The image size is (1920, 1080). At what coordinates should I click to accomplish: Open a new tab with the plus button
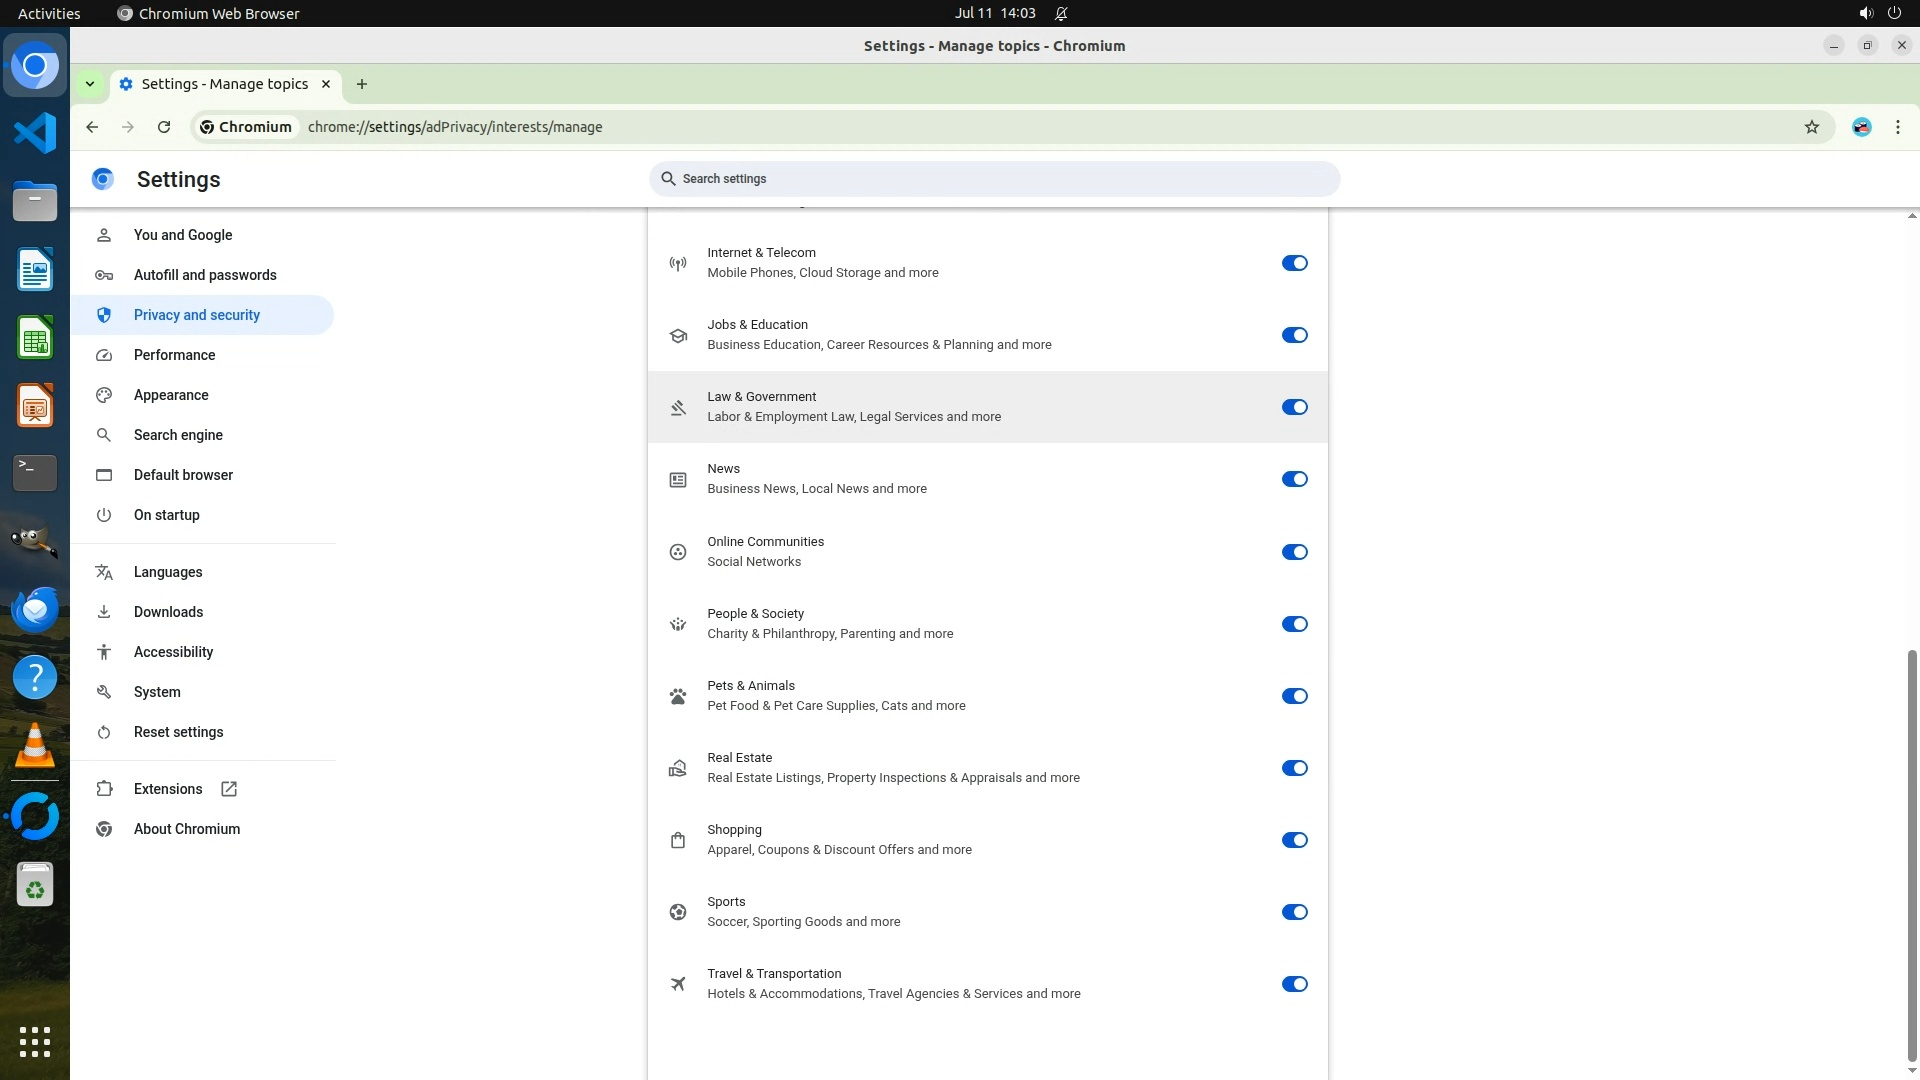[x=362, y=84]
